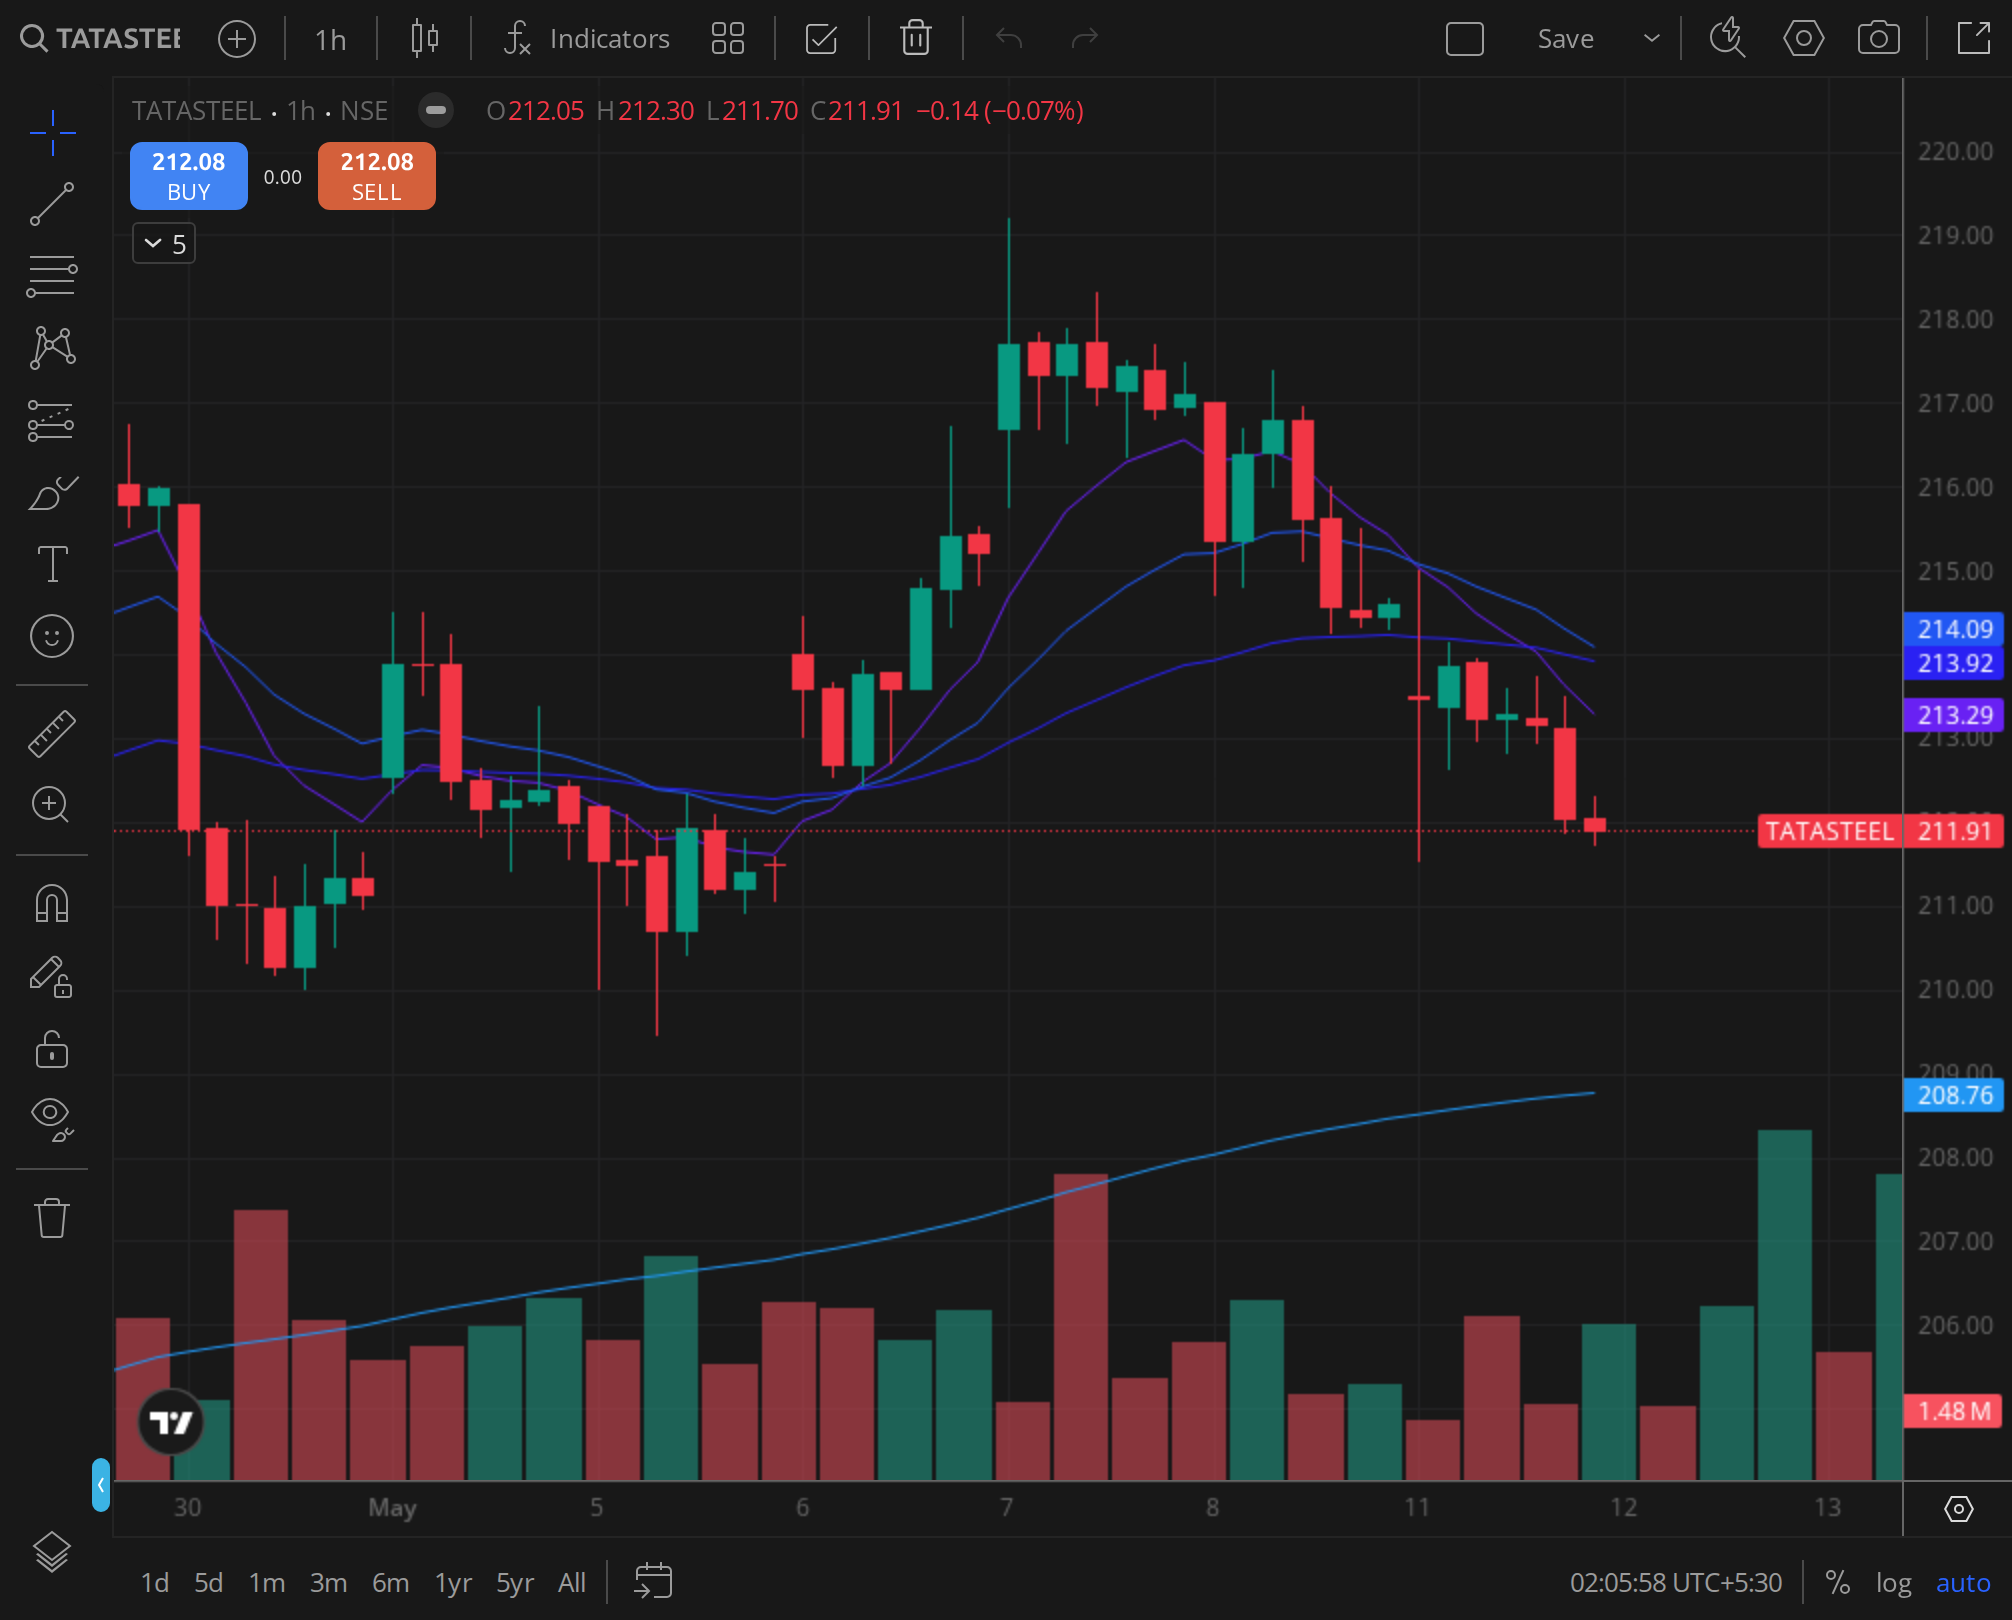Select the XABCD pattern tool
The image size is (2012, 1620).
[x=52, y=348]
